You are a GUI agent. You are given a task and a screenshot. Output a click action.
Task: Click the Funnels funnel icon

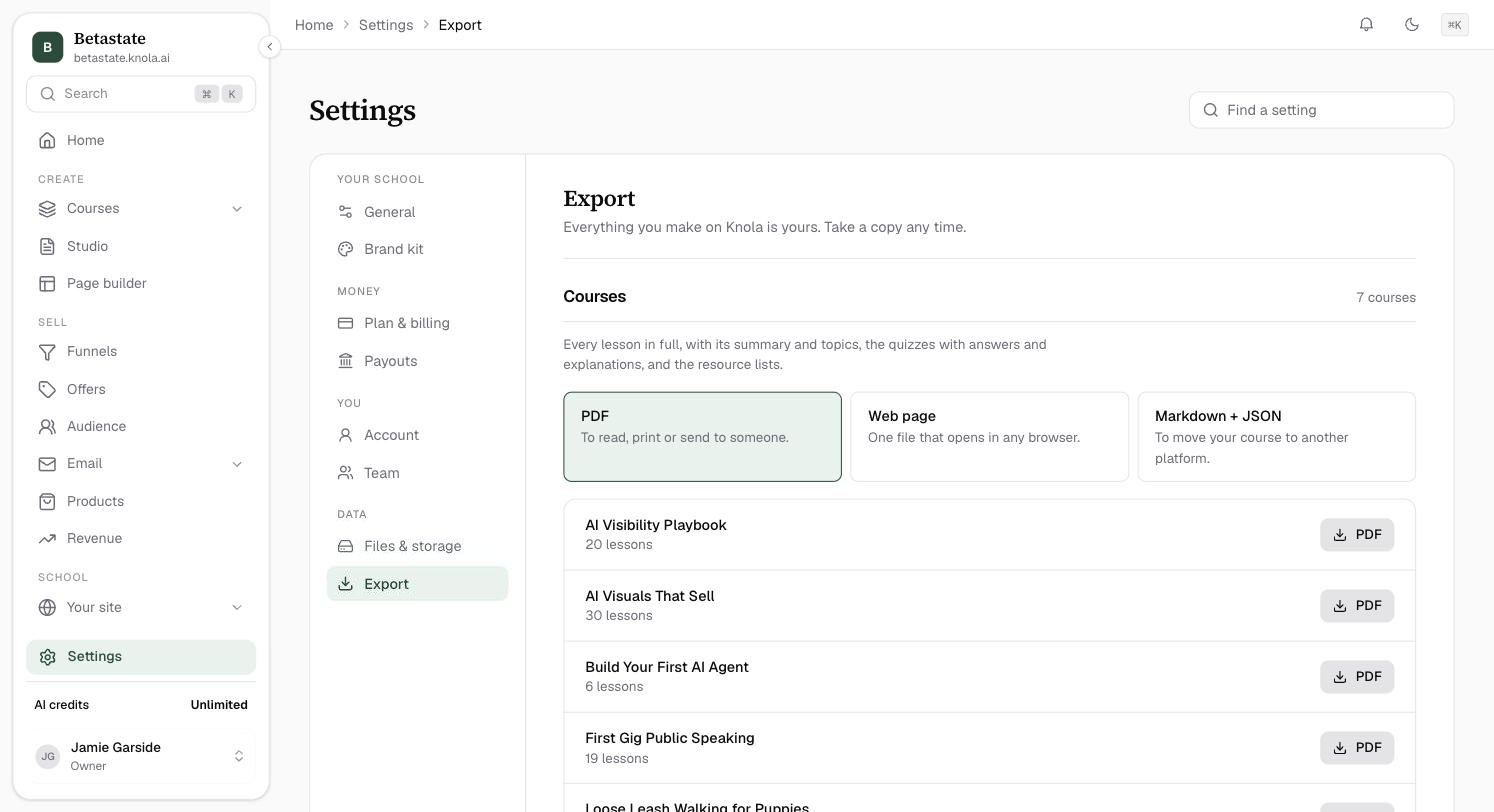(47, 351)
